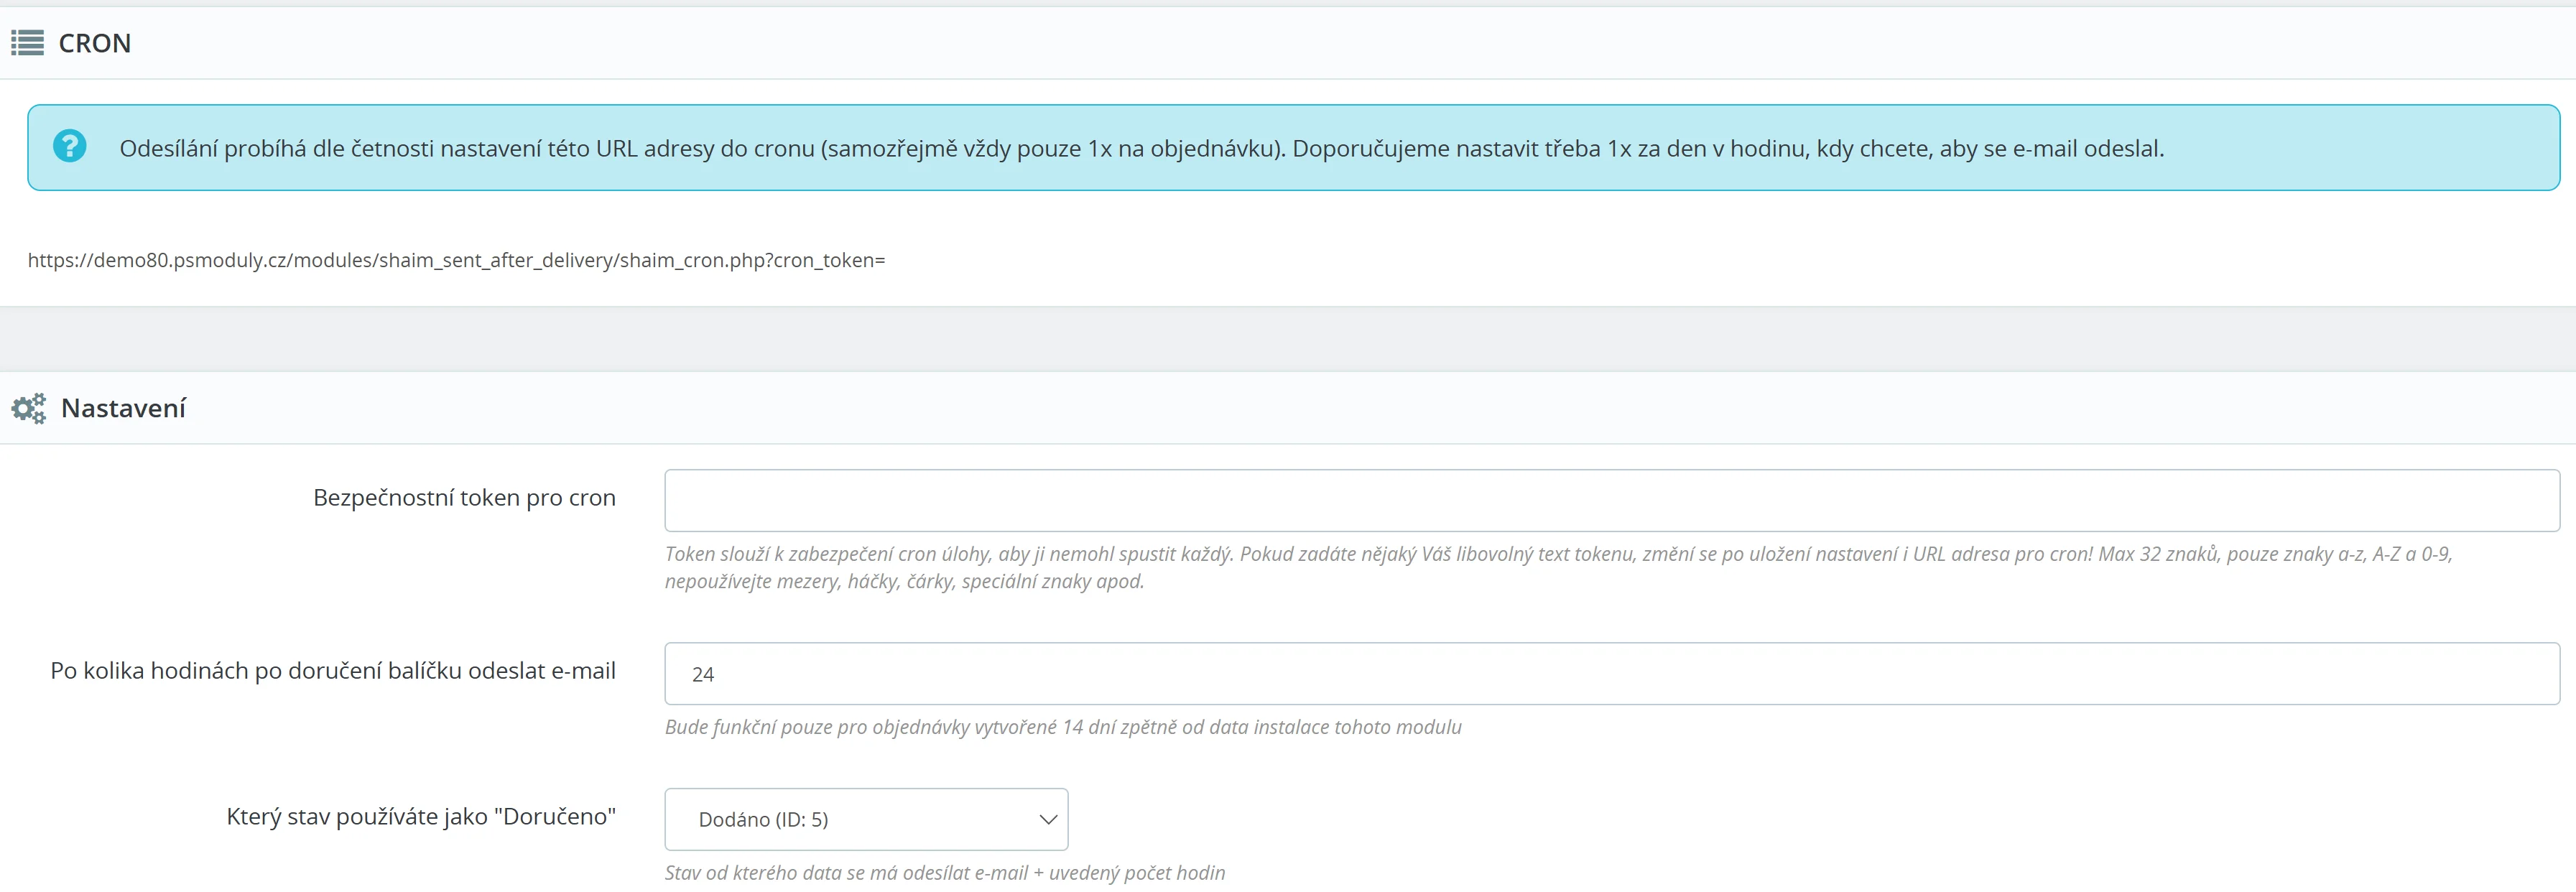Click the Nastavení panel heading
This screenshot has width=2576, height=892.
point(123,408)
